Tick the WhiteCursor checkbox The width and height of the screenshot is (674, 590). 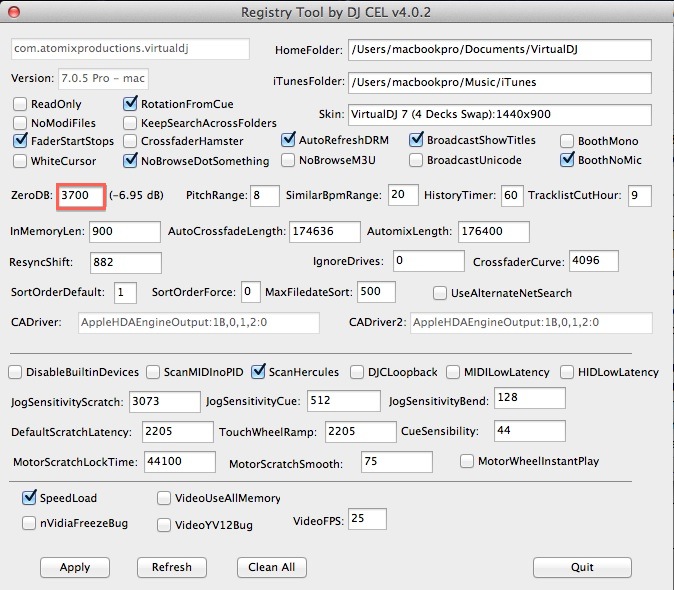click(x=20, y=161)
